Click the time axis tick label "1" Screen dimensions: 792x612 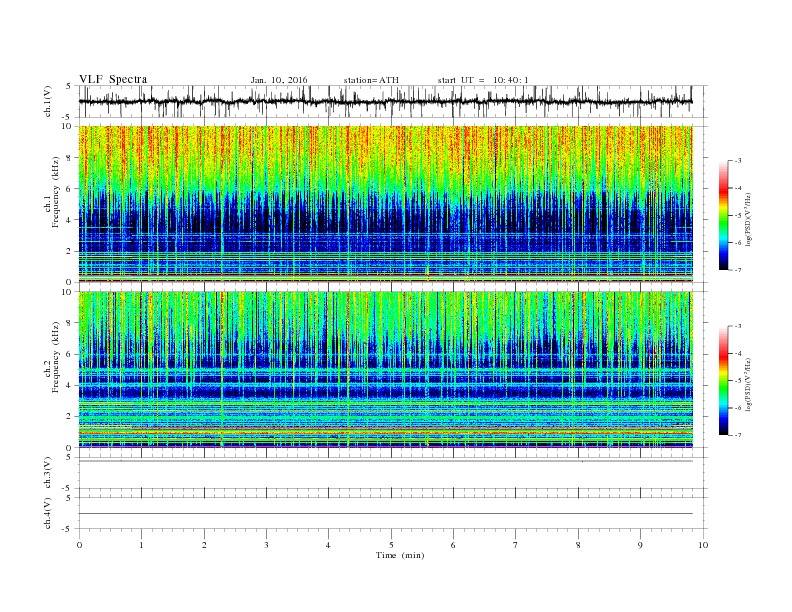[x=141, y=545]
